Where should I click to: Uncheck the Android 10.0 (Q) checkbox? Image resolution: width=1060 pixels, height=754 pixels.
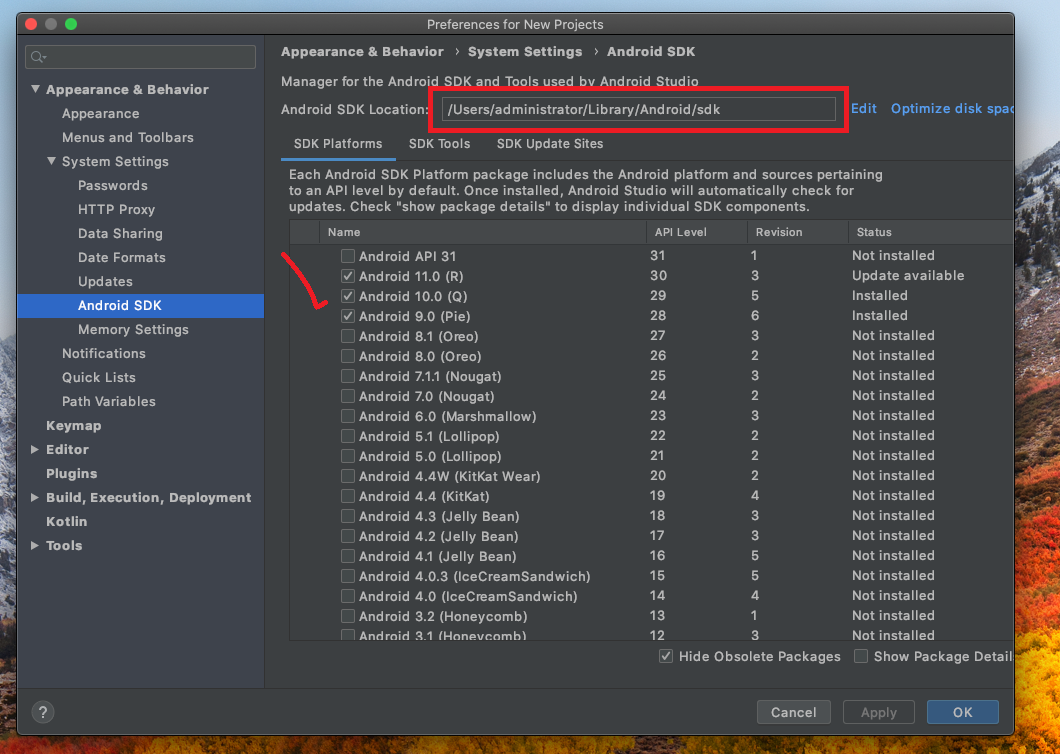click(347, 296)
